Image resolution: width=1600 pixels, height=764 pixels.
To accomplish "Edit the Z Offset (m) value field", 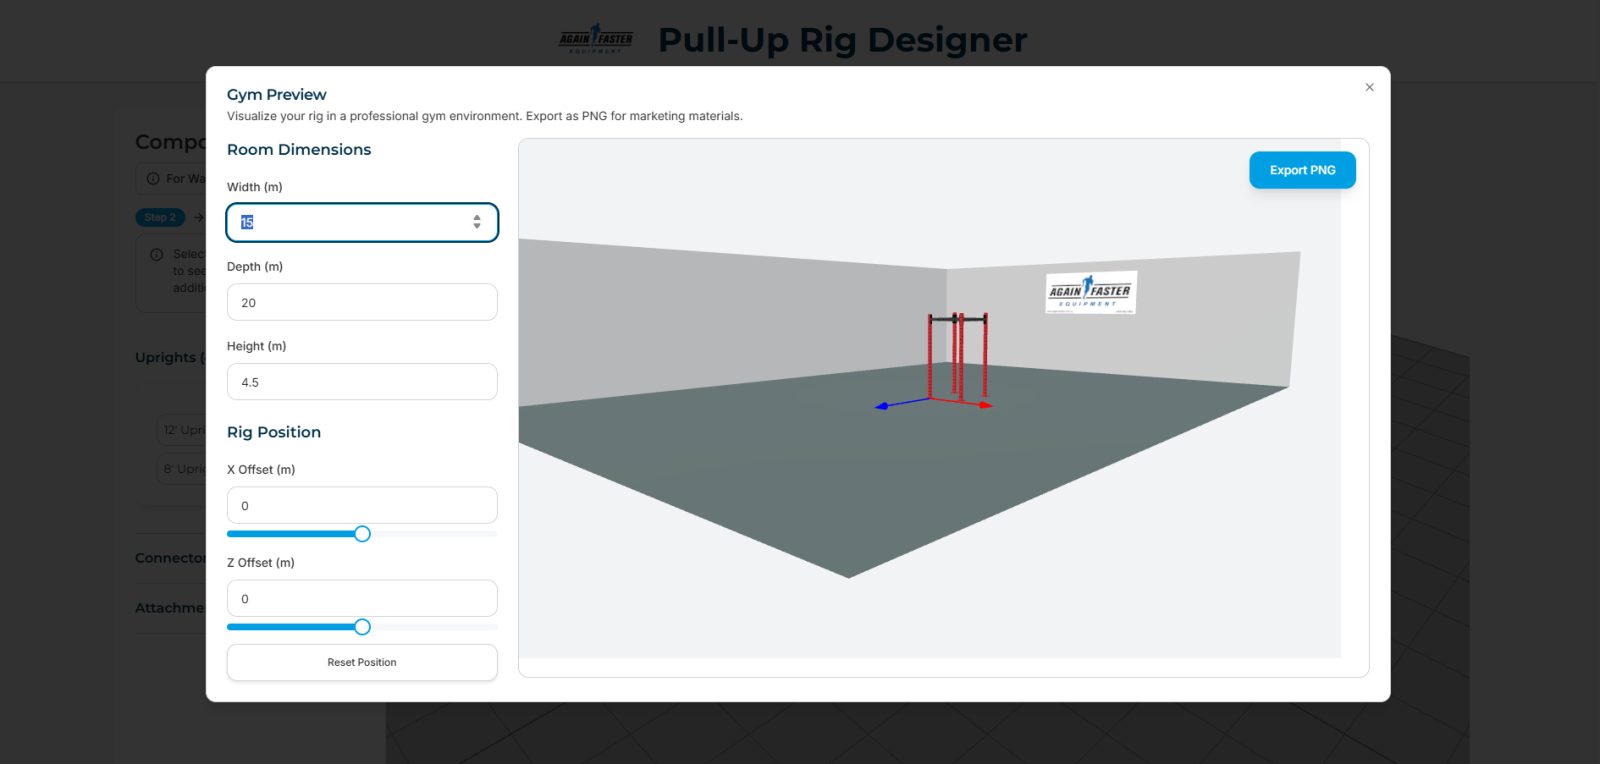I will [x=362, y=598].
